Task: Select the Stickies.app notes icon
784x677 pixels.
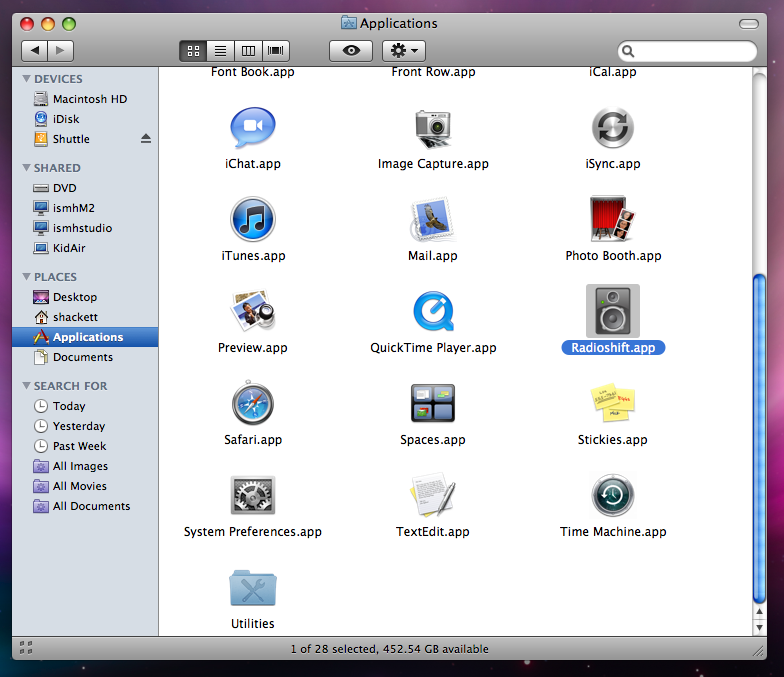Action: pyautogui.click(x=612, y=403)
